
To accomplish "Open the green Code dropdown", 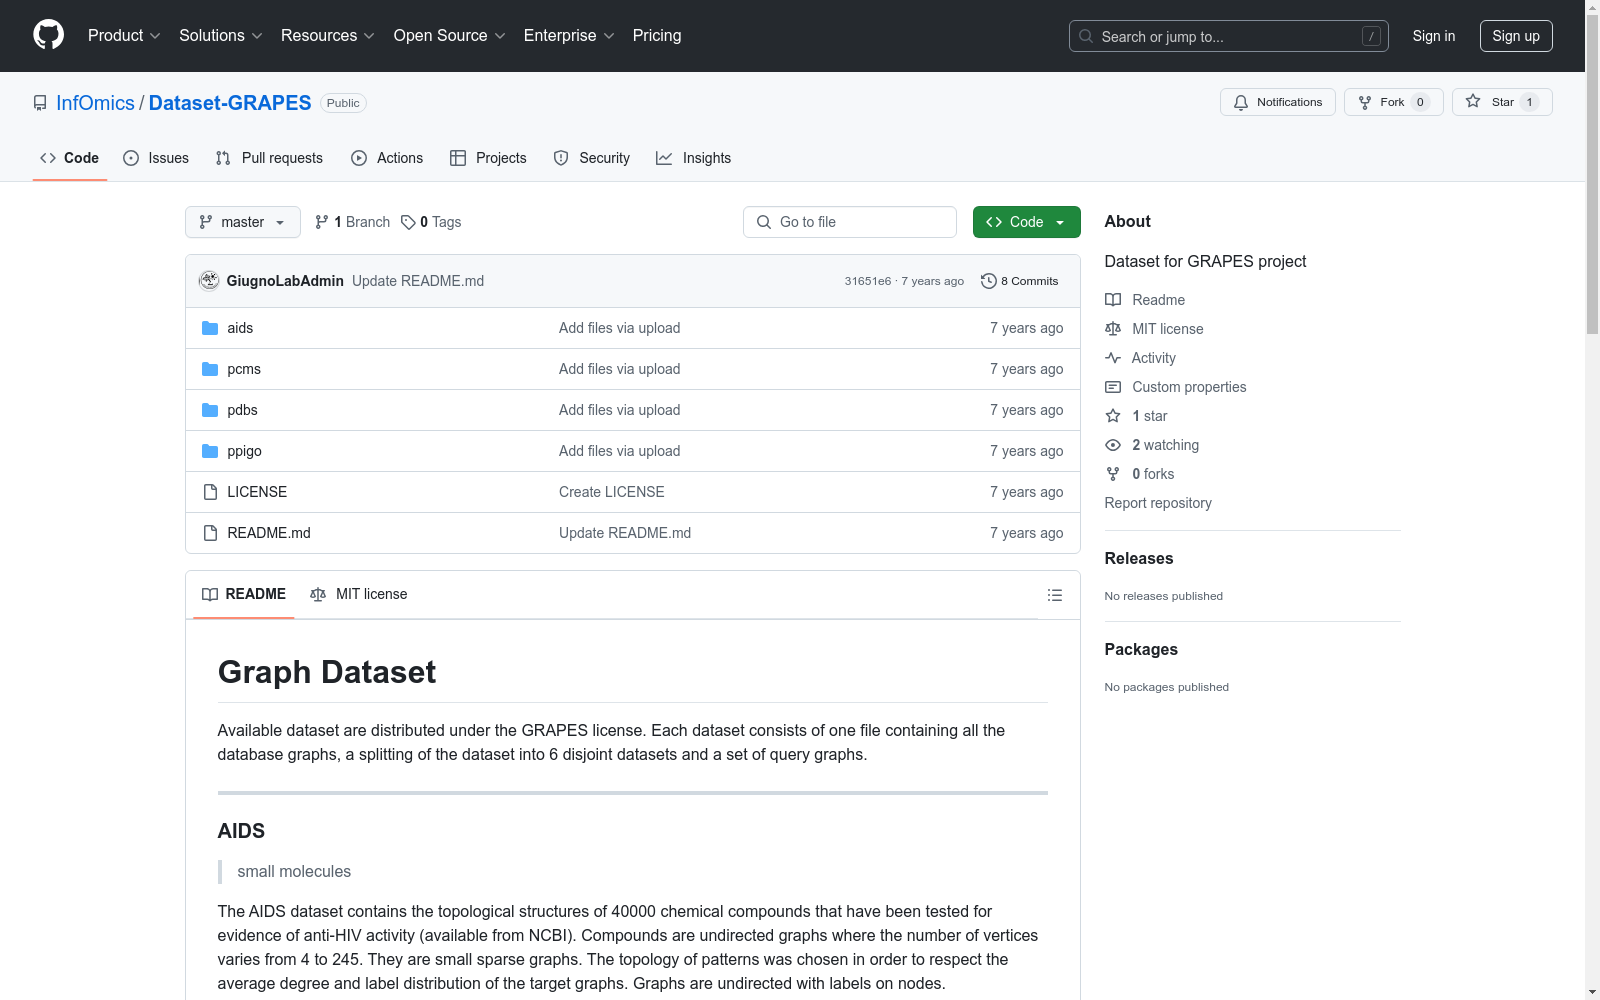I will [1027, 222].
